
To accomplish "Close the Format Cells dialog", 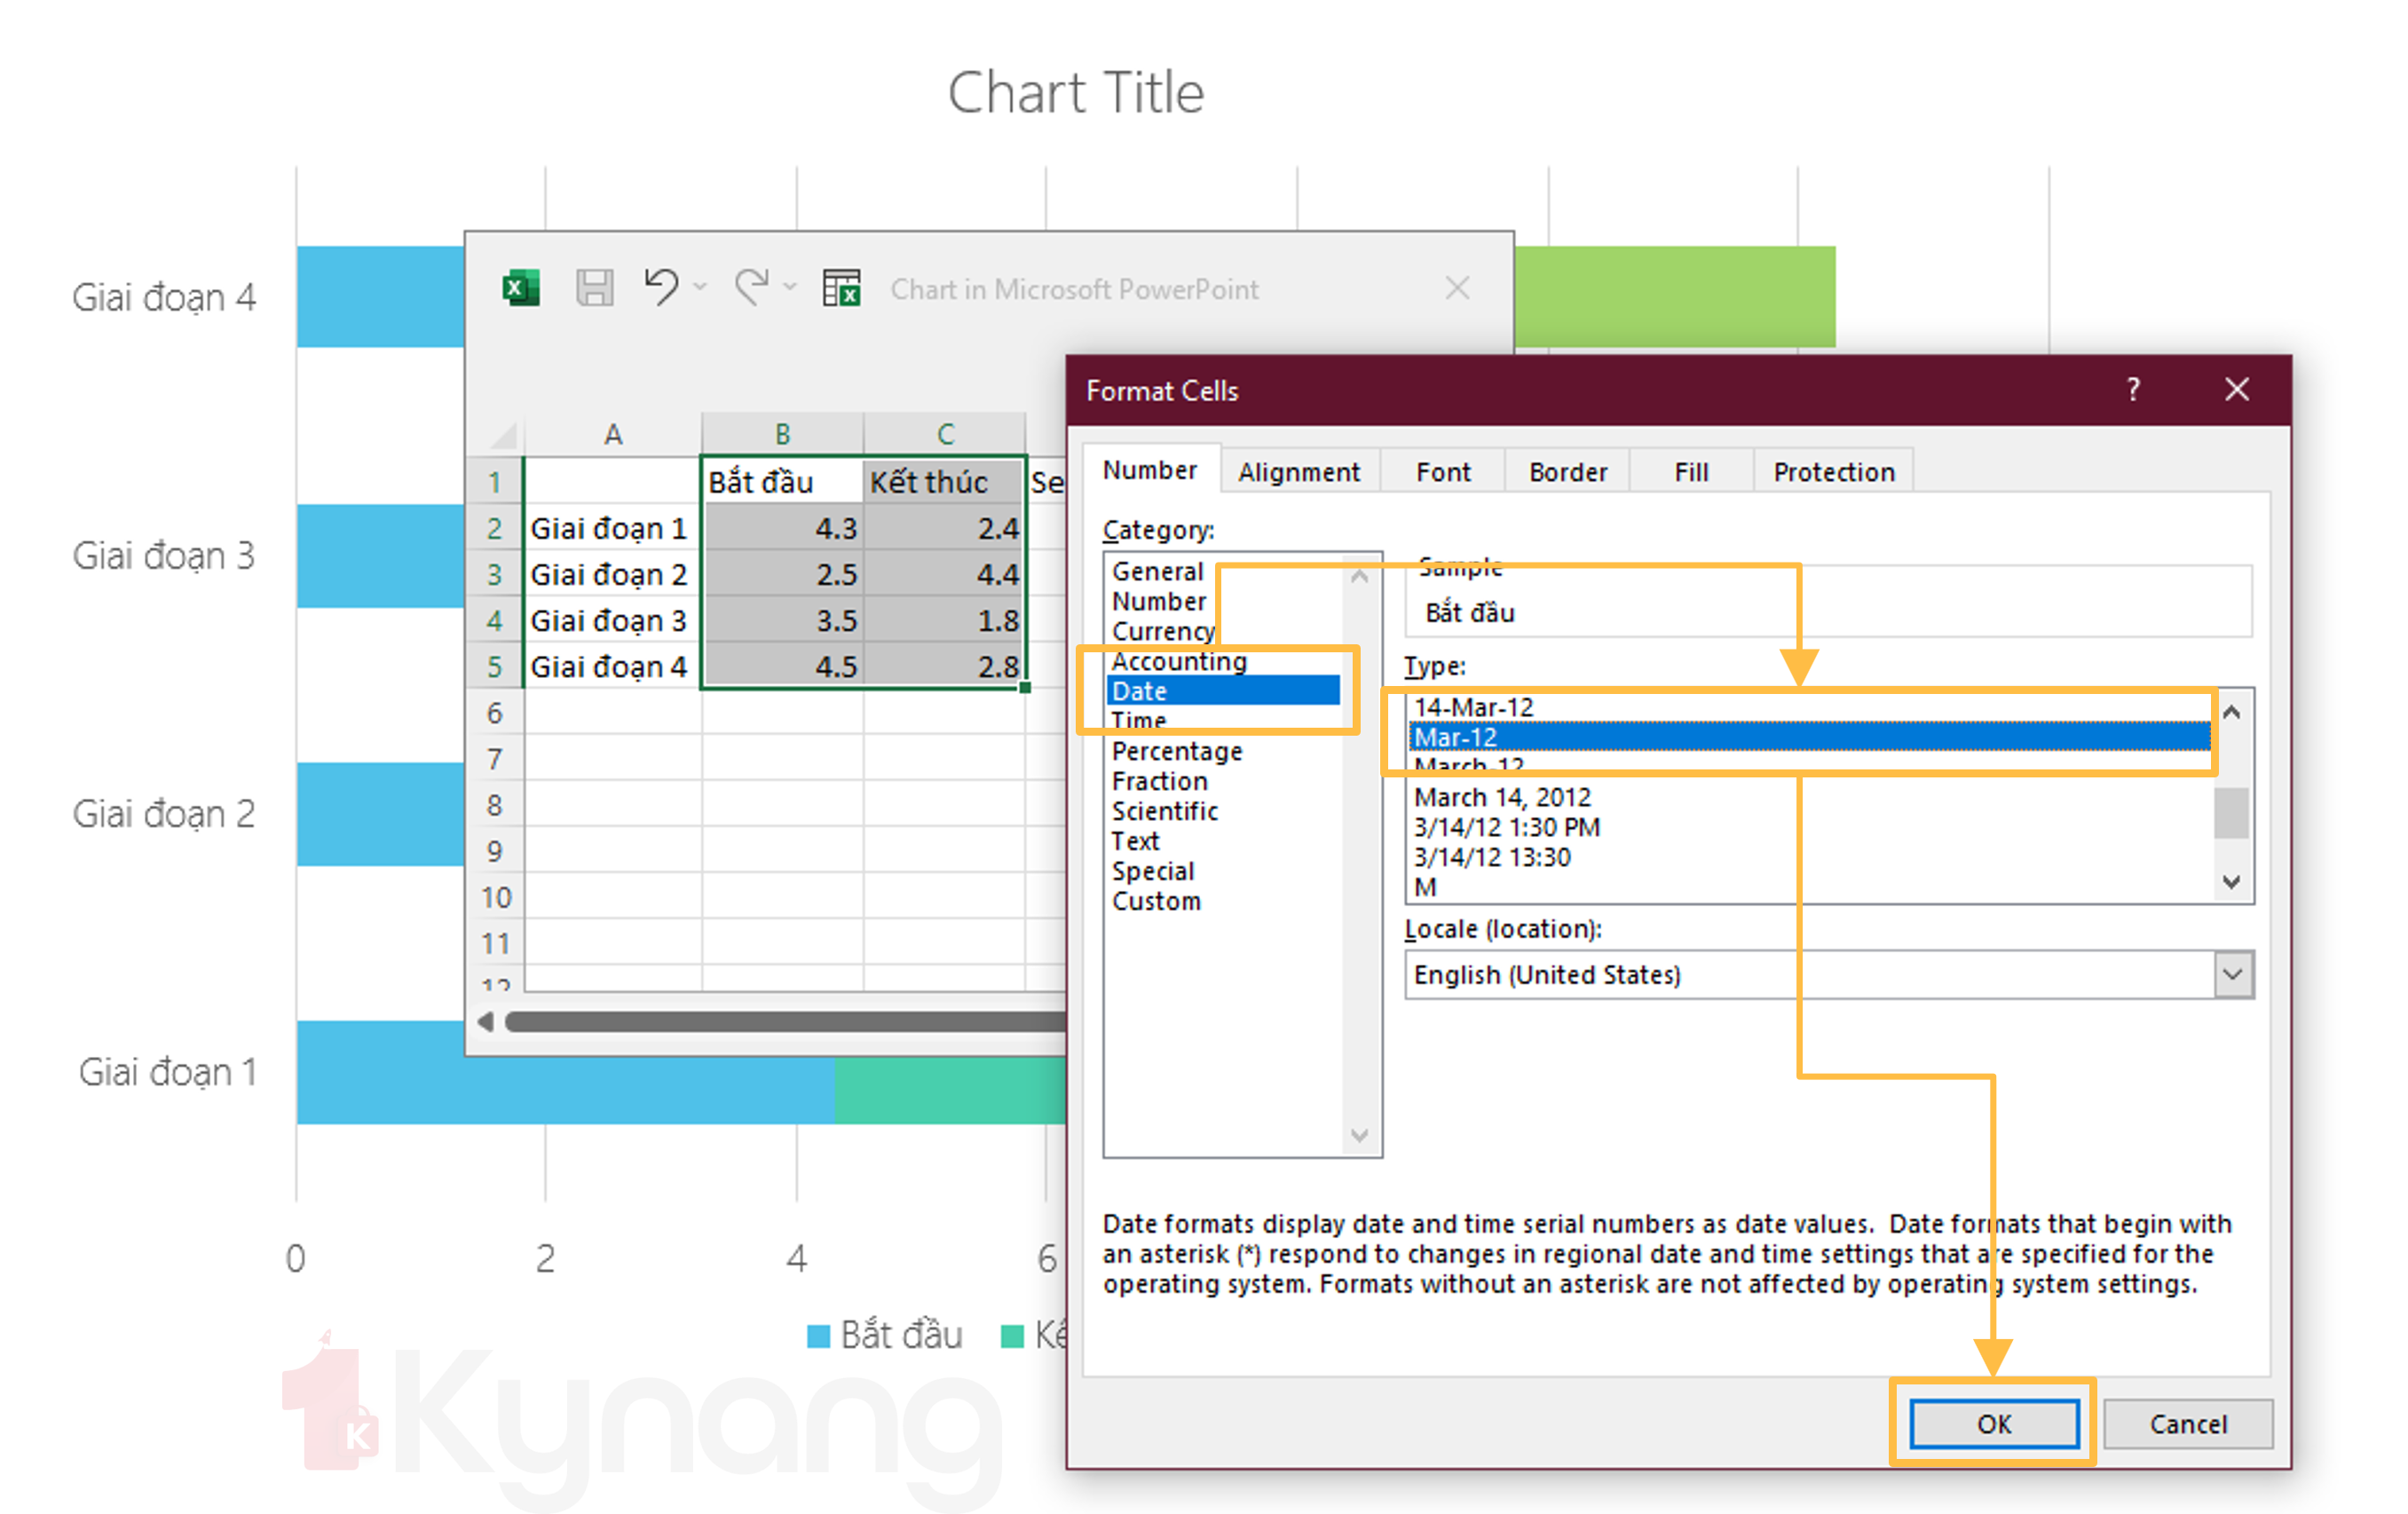I will pos(2237,389).
